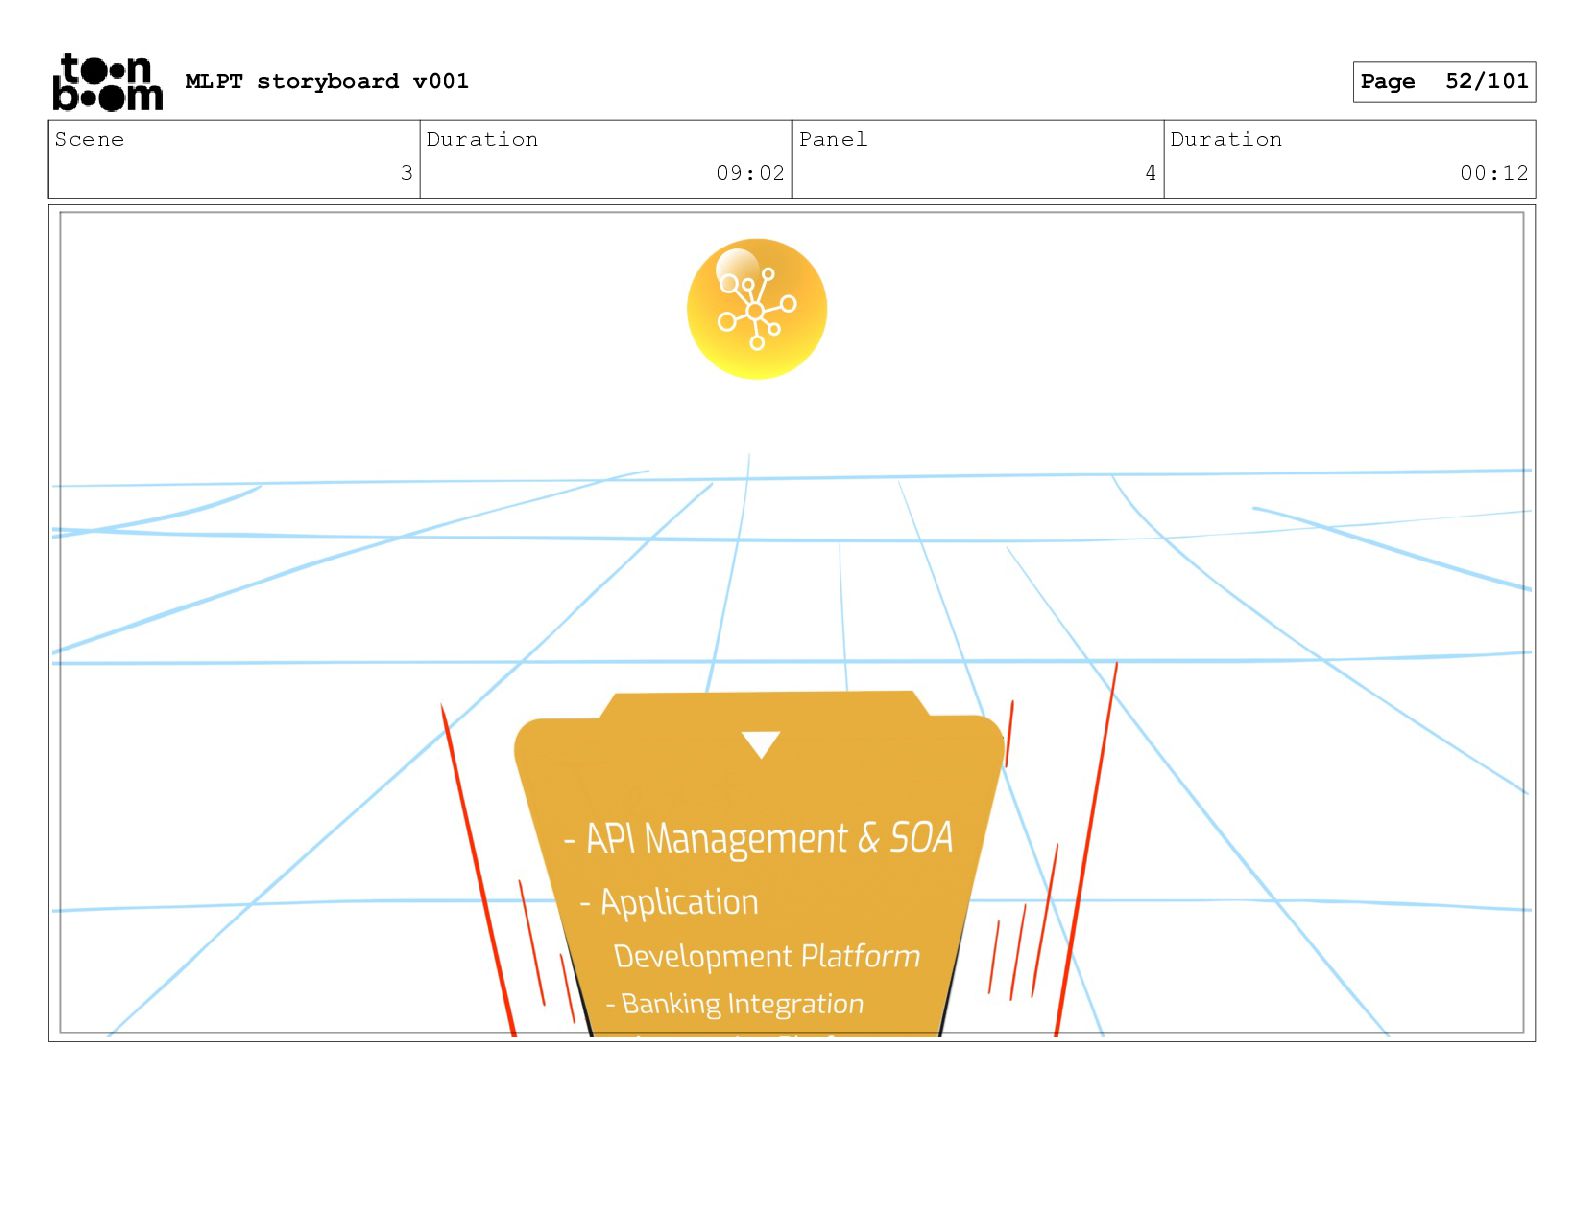Click the 'Scene' header label

tap(89, 139)
